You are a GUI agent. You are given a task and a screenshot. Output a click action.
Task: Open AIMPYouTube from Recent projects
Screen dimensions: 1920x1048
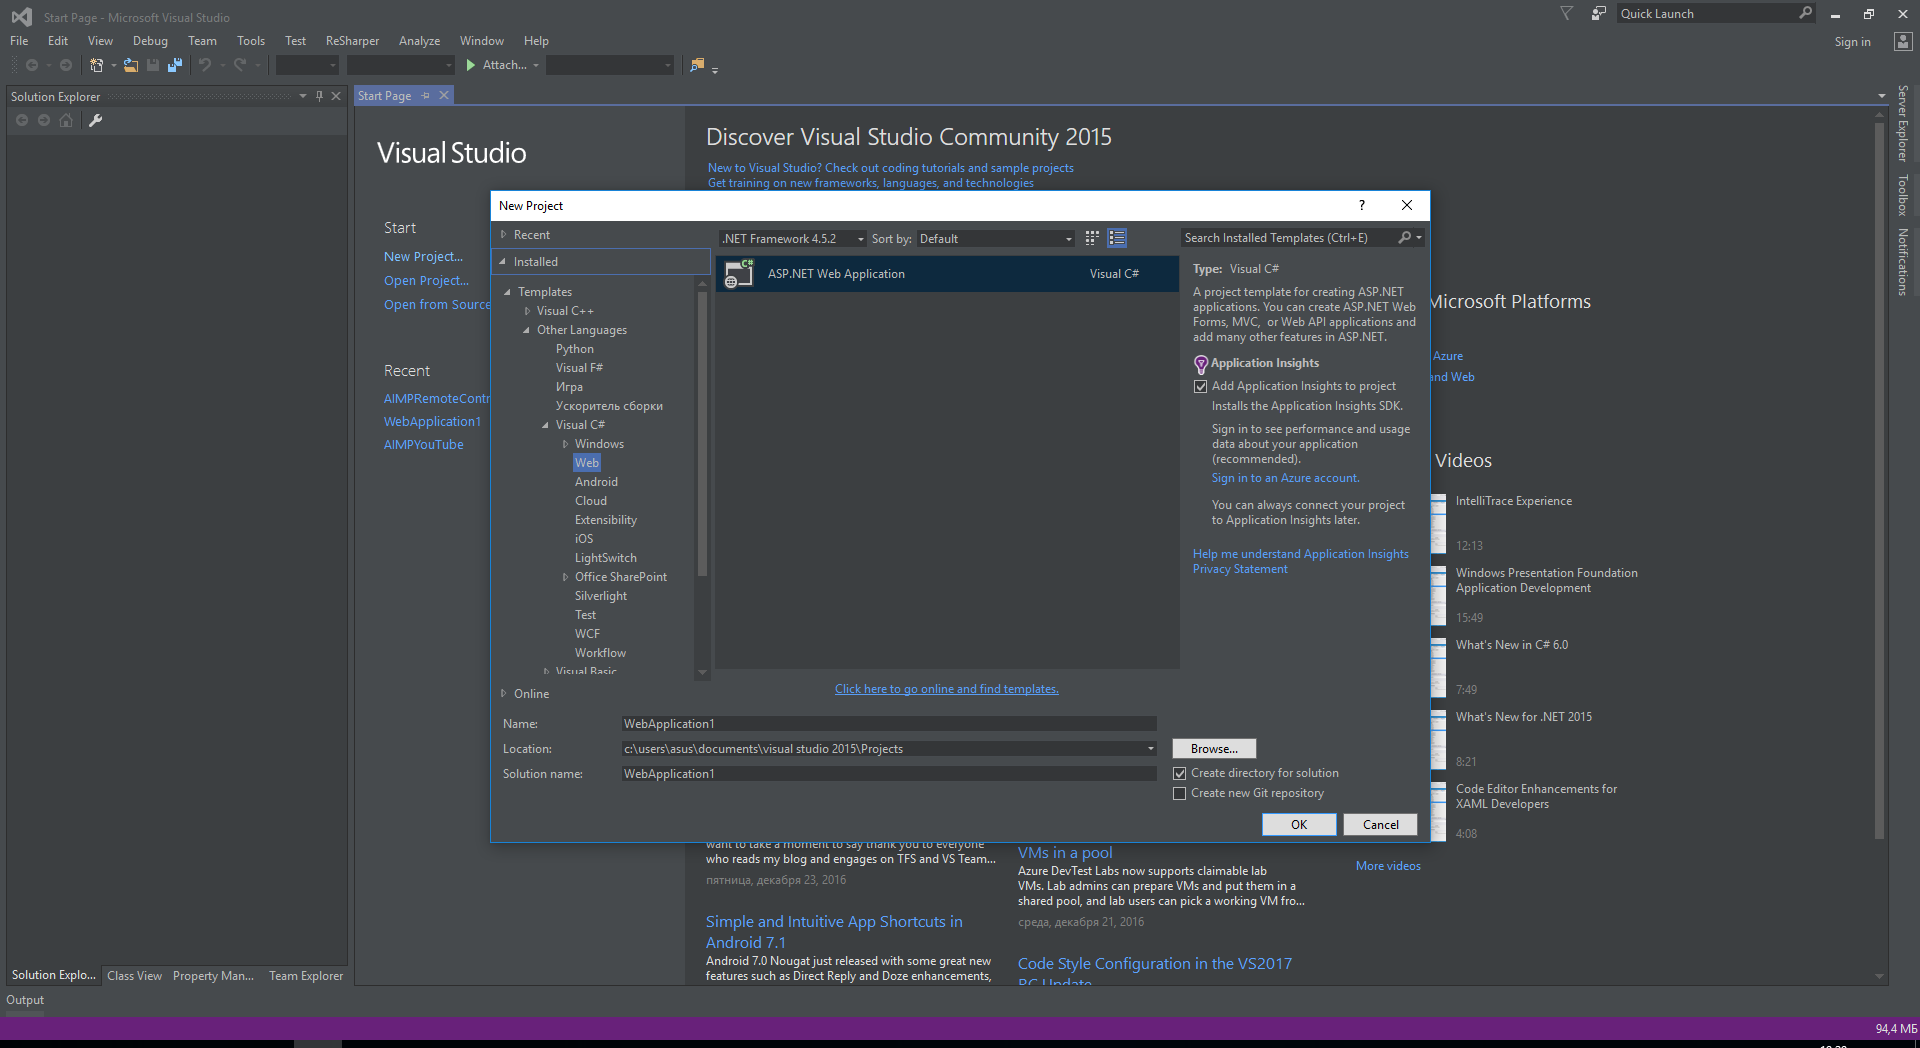(x=424, y=445)
